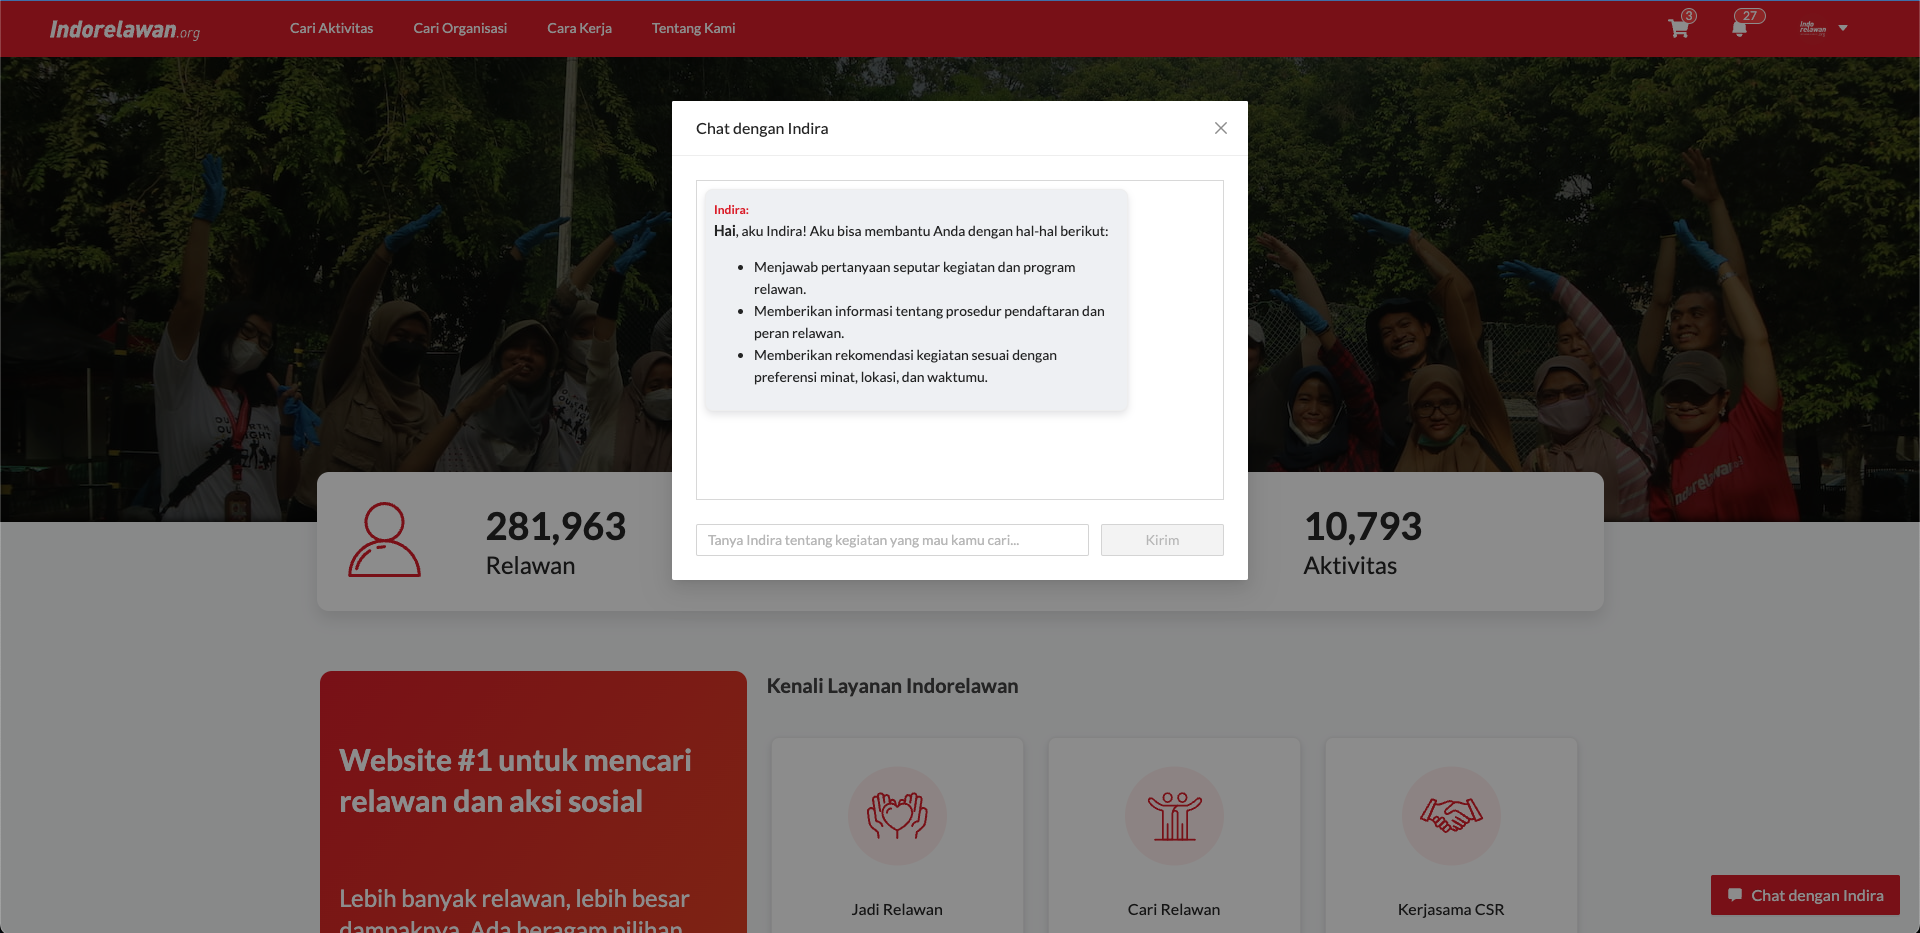Click the Chat dengan Indira floating button

pyautogui.click(x=1805, y=895)
